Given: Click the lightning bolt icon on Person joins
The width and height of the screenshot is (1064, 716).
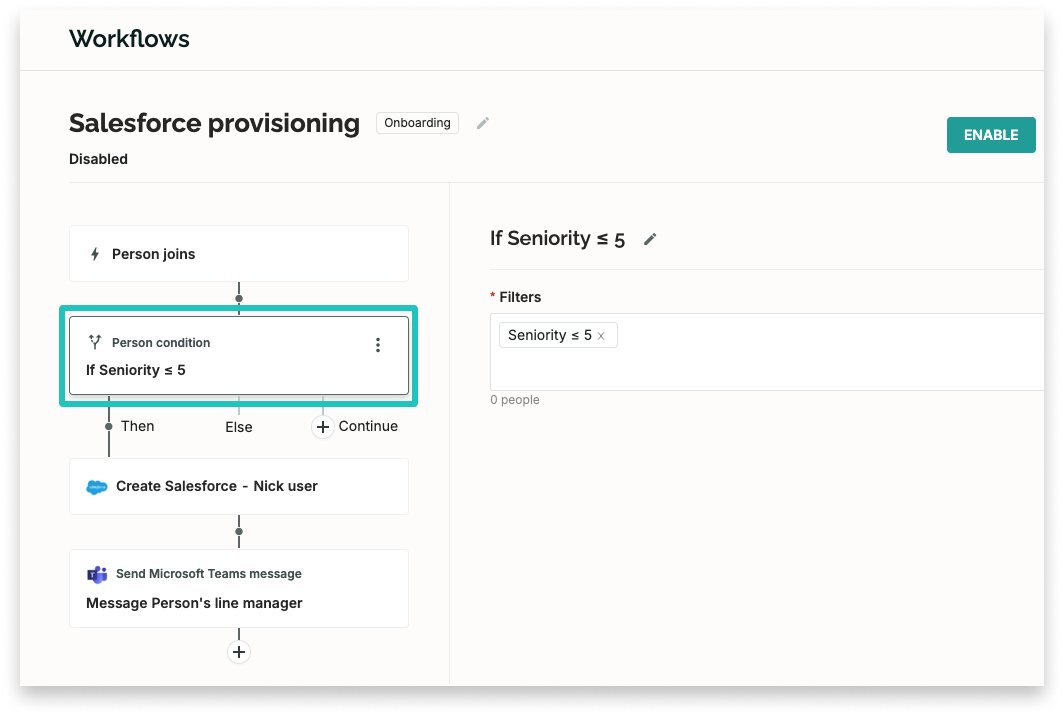Looking at the screenshot, I should 95,253.
